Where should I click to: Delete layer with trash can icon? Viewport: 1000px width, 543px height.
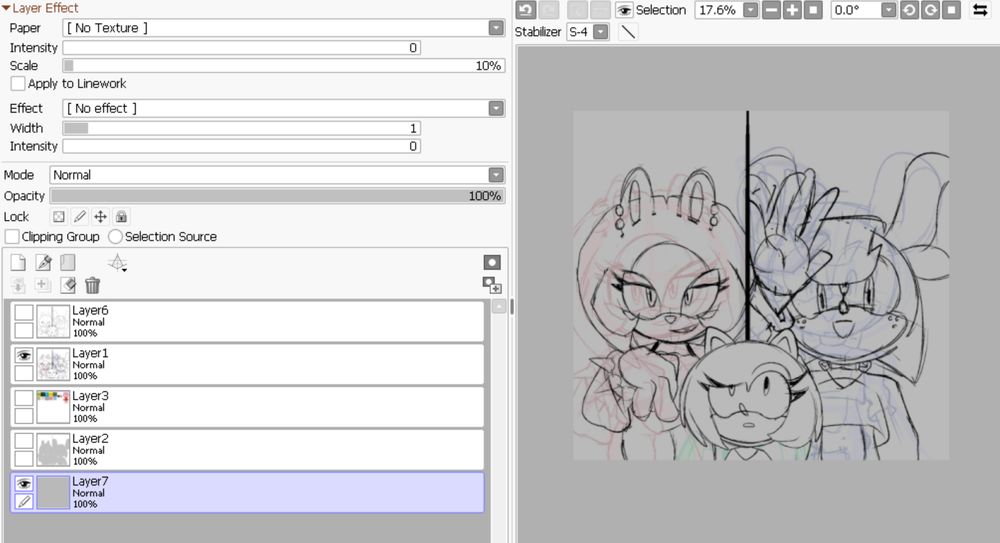click(92, 285)
